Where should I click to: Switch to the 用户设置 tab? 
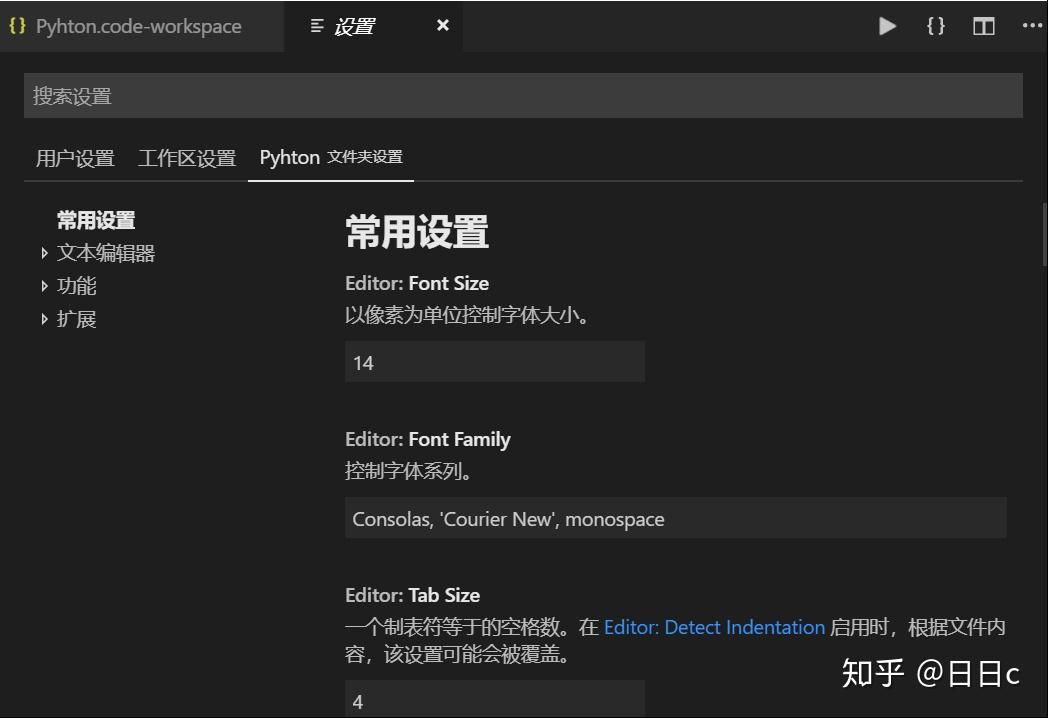tap(75, 158)
